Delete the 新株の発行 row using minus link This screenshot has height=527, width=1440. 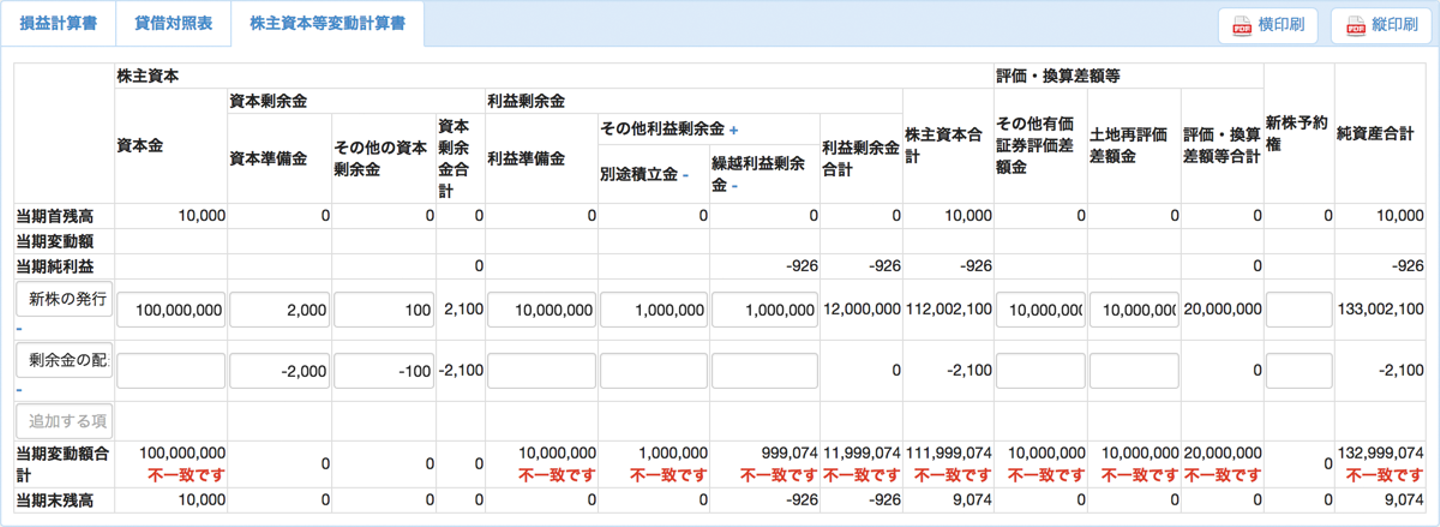pyautogui.click(x=19, y=327)
